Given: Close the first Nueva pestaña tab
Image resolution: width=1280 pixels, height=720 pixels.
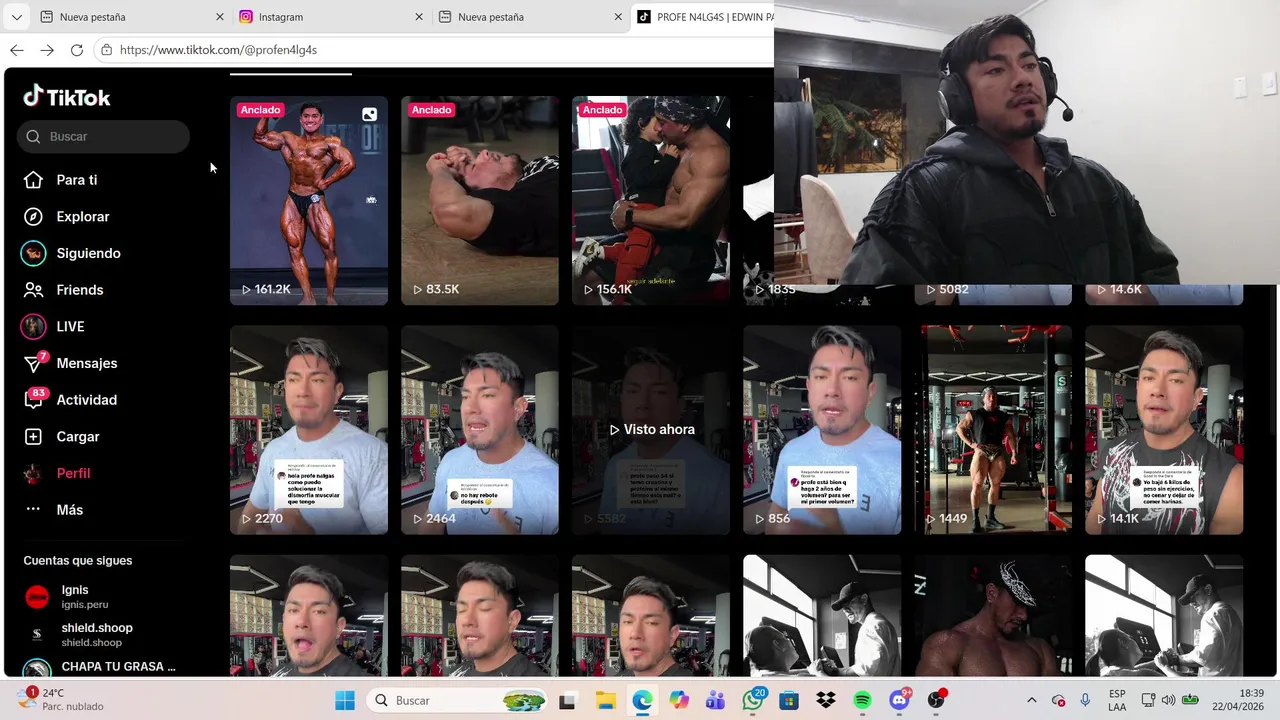Looking at the screenshot, I should tap(220, 17).
